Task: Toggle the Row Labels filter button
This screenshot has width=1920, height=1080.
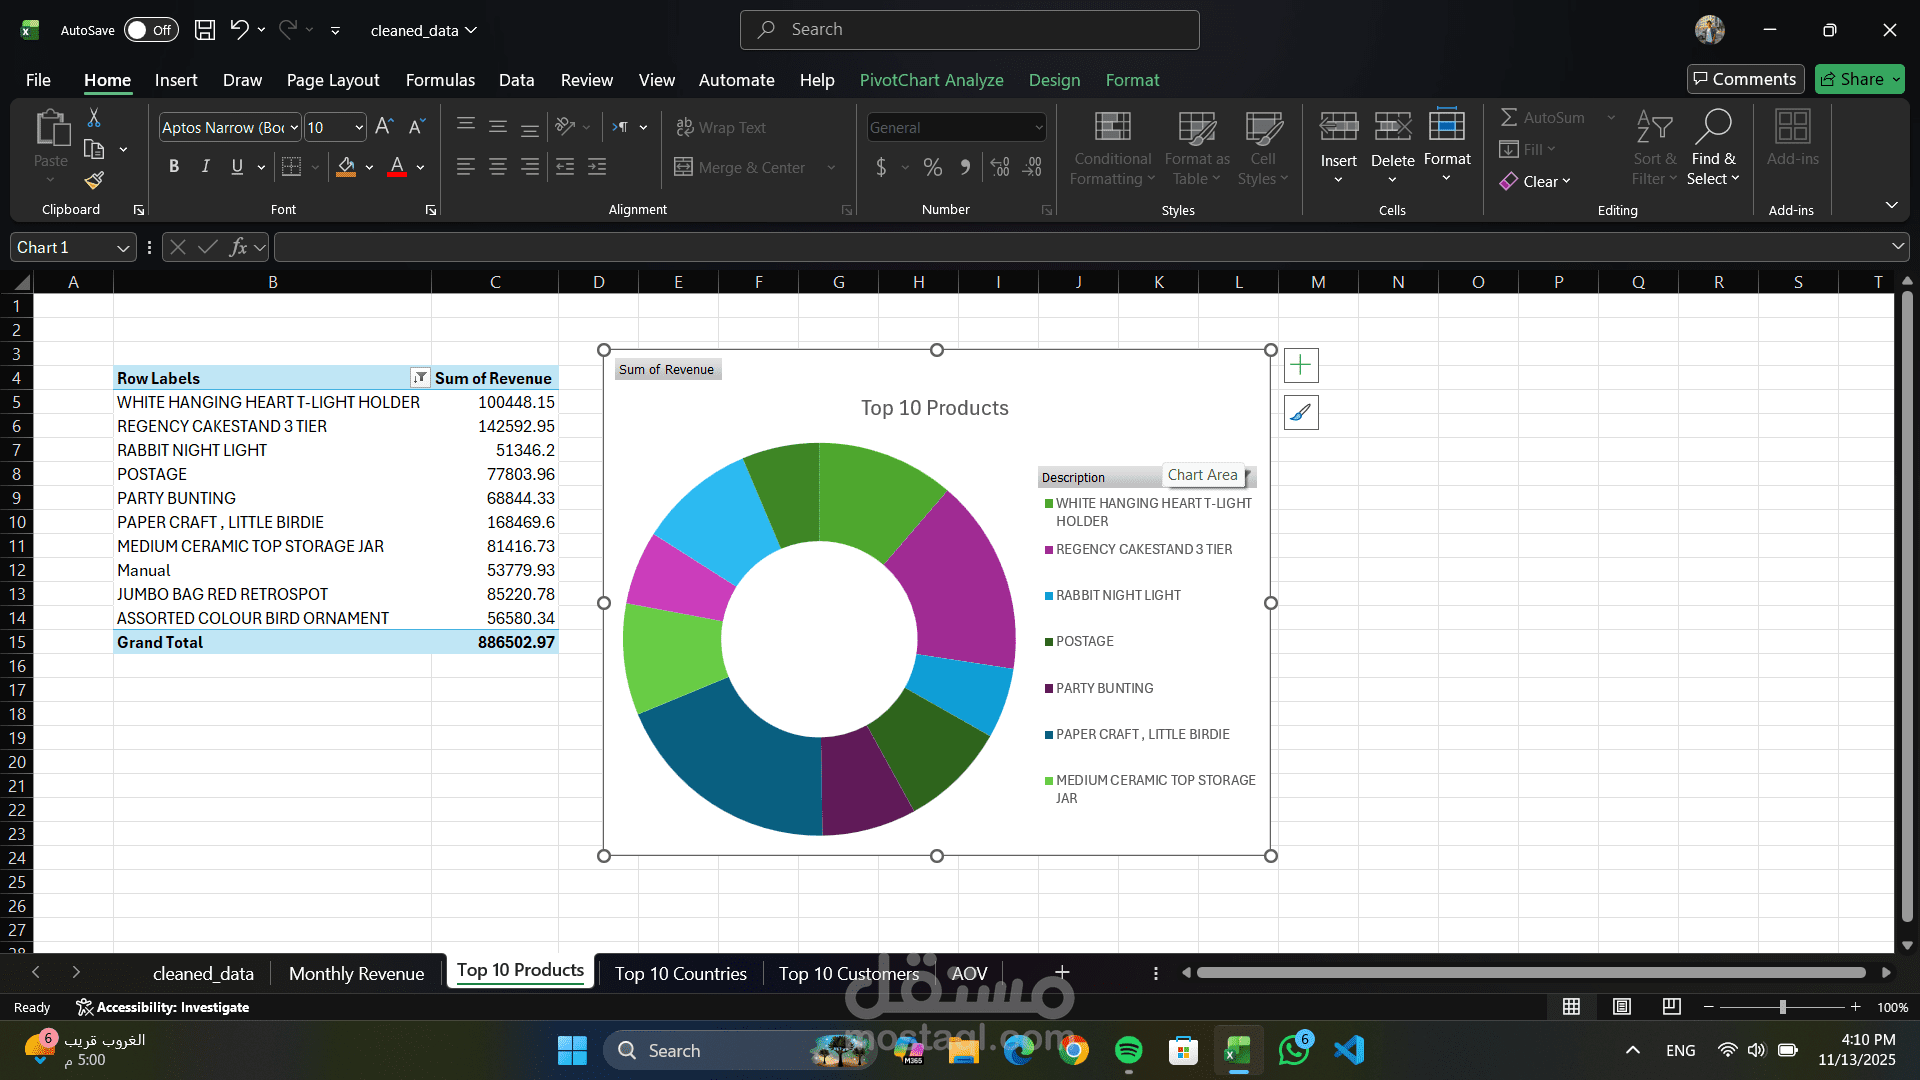Action: [x=420, y=378]
